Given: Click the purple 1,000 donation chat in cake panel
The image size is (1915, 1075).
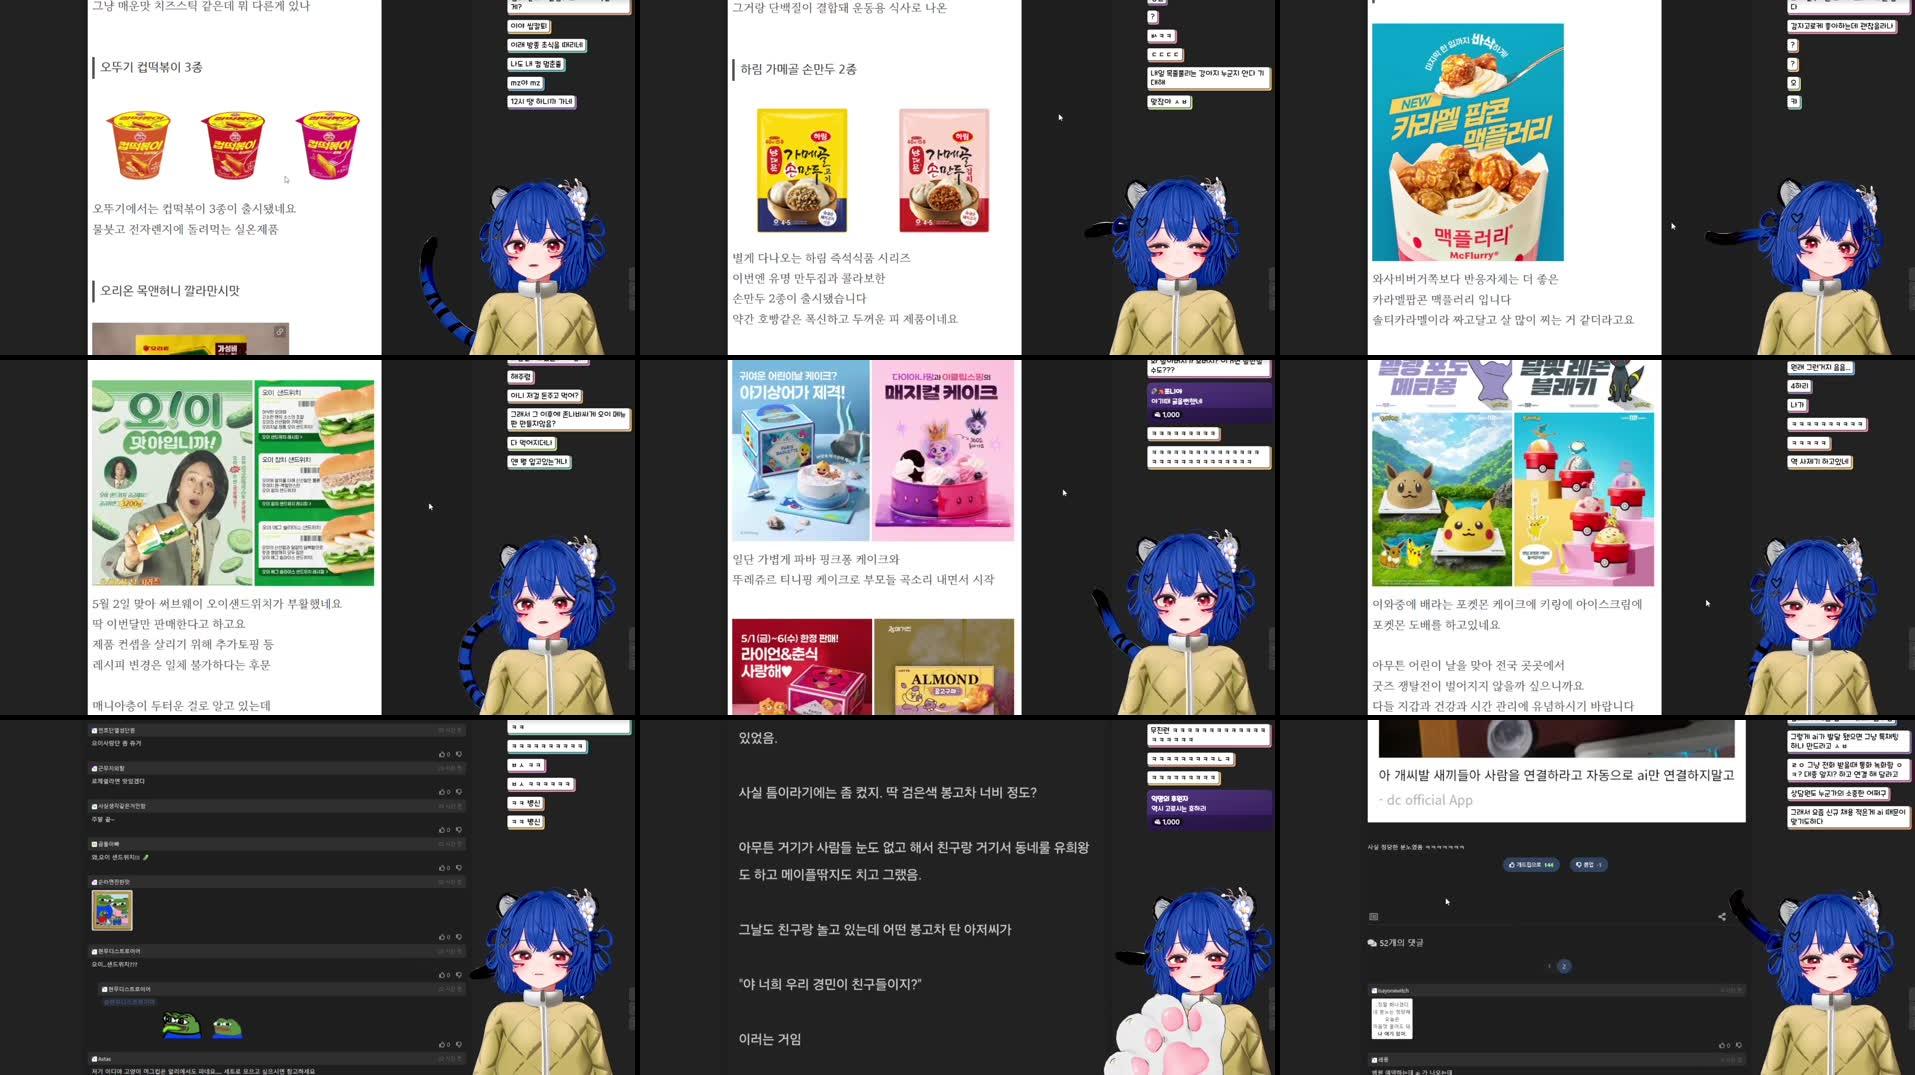Looking at the screenshot, I should point(1209,402).
